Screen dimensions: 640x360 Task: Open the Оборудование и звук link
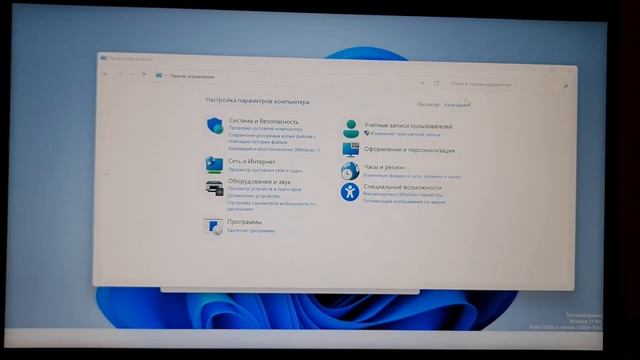(259, 181)
